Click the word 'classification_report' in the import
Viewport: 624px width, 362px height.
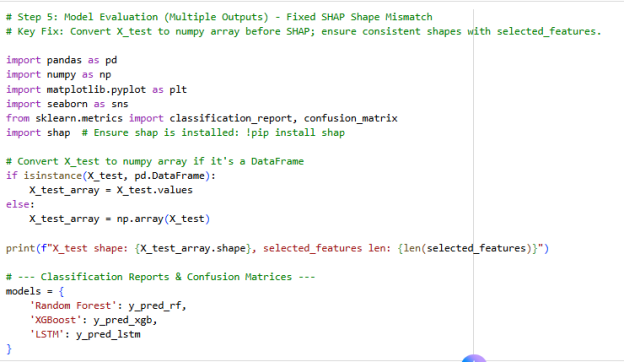tap(231, 118)
